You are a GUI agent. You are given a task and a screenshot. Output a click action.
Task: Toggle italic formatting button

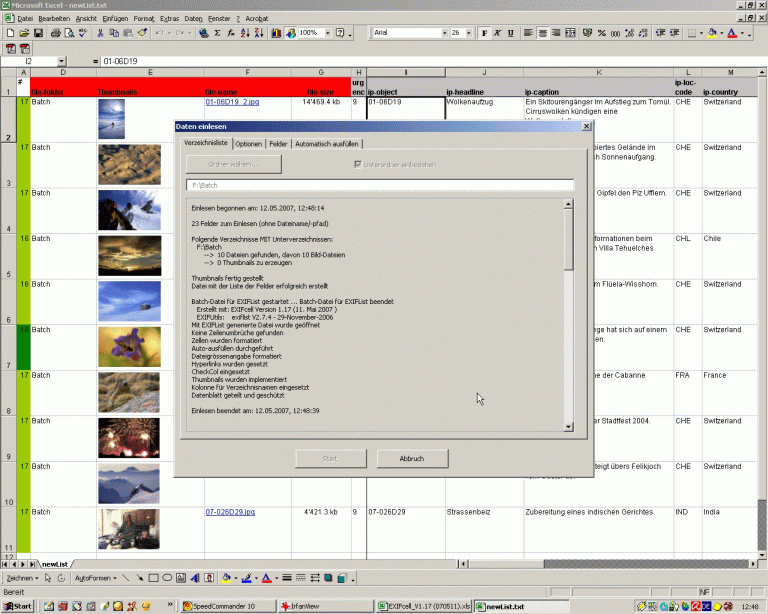pyautogui.click(x=497, y=33)
